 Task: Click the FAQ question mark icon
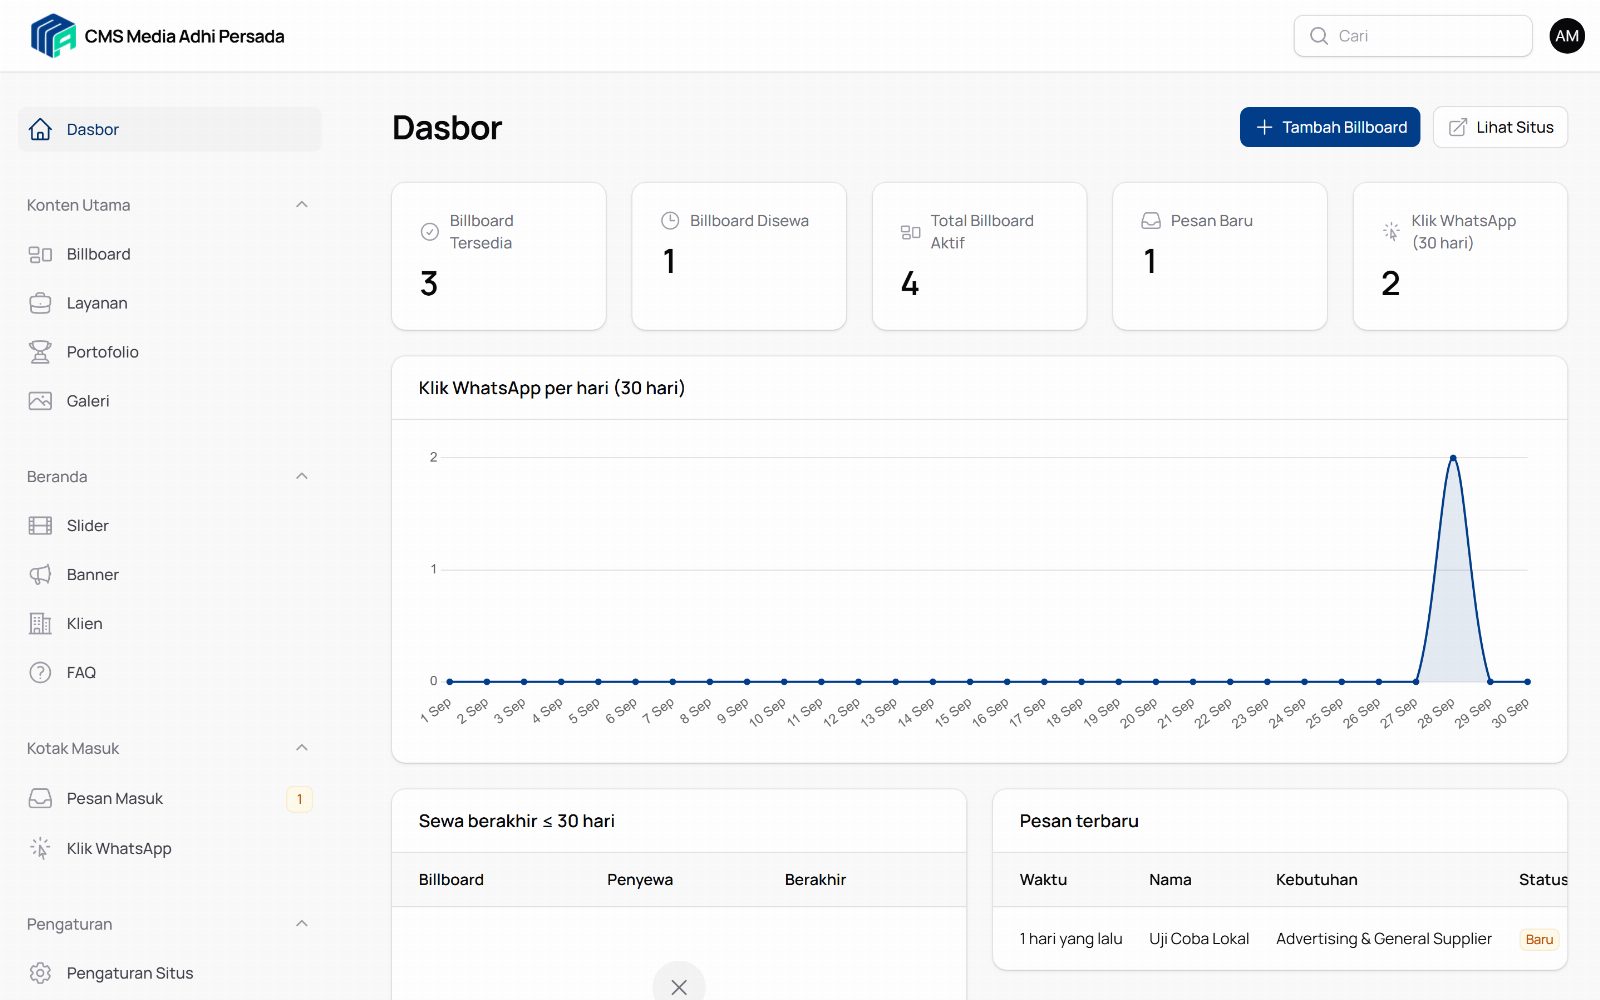pos(40,673)
